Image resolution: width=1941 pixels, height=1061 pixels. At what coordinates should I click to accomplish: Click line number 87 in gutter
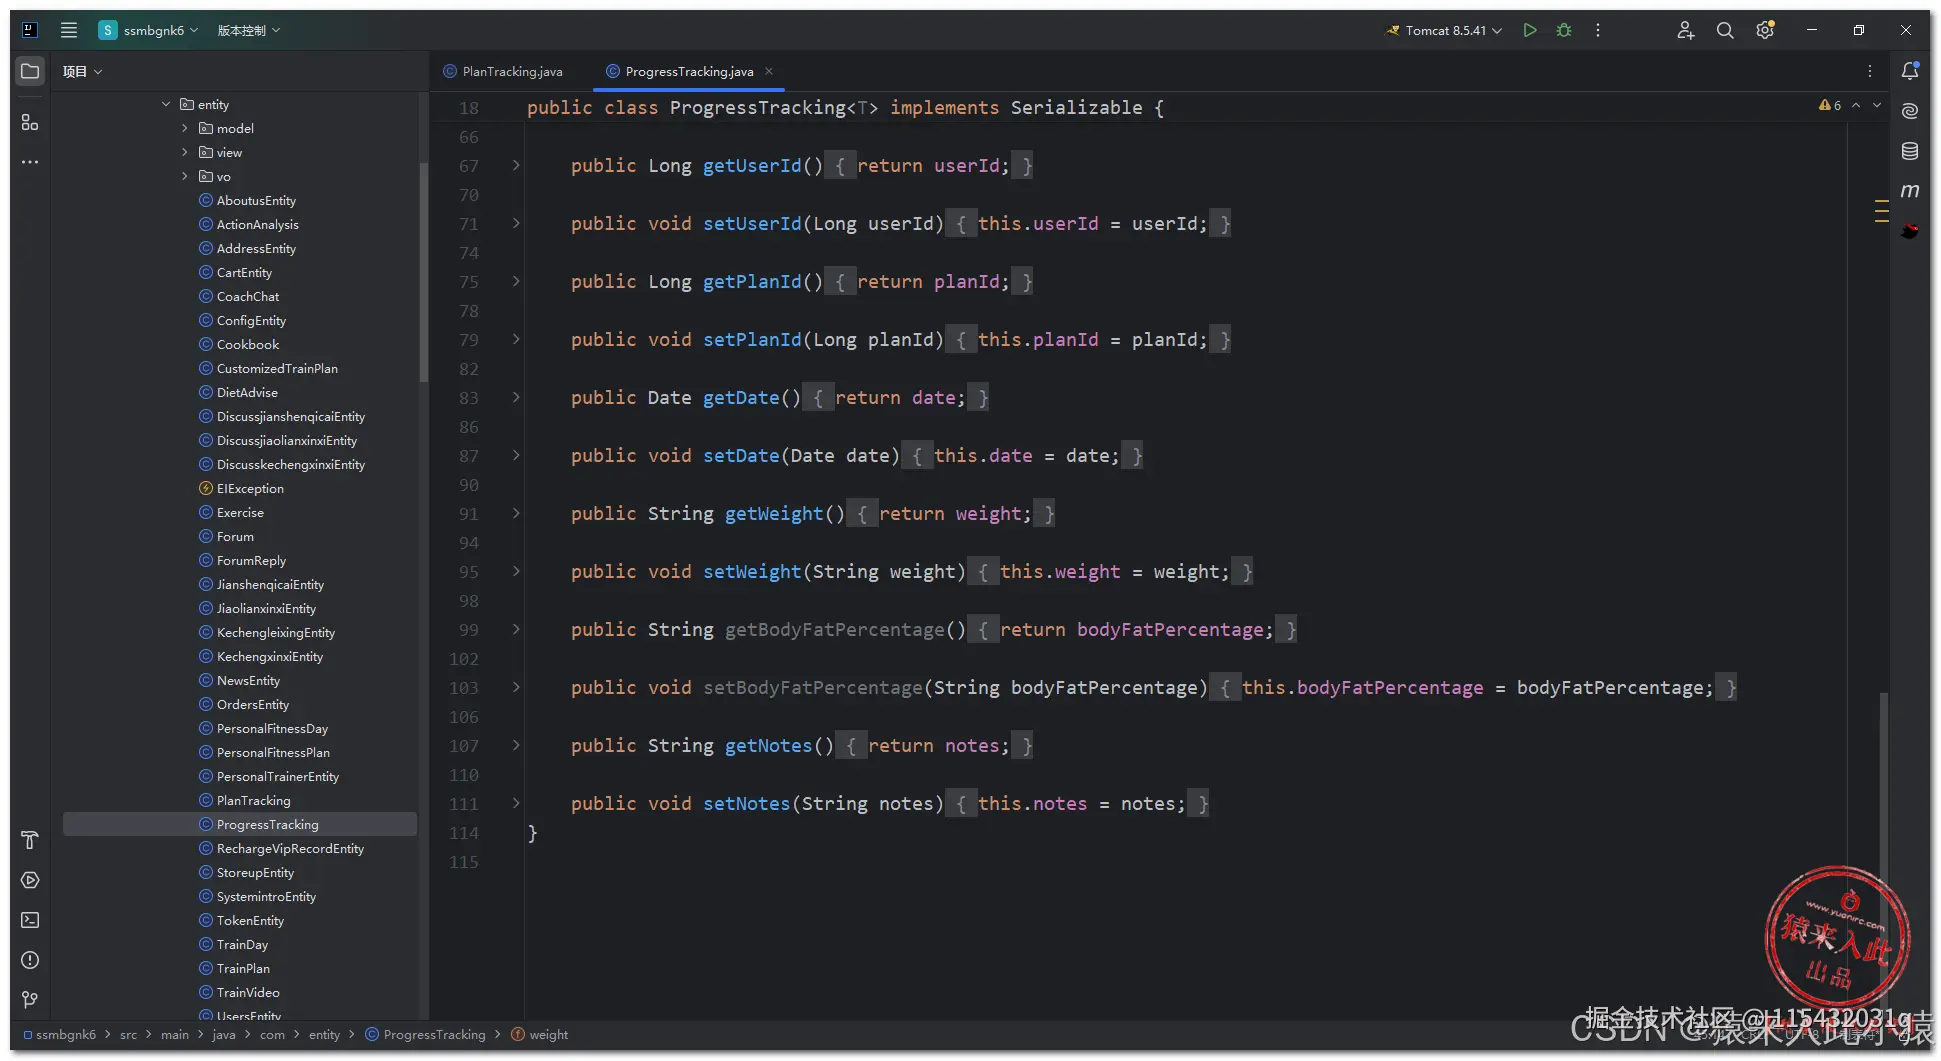click(468, 455)
